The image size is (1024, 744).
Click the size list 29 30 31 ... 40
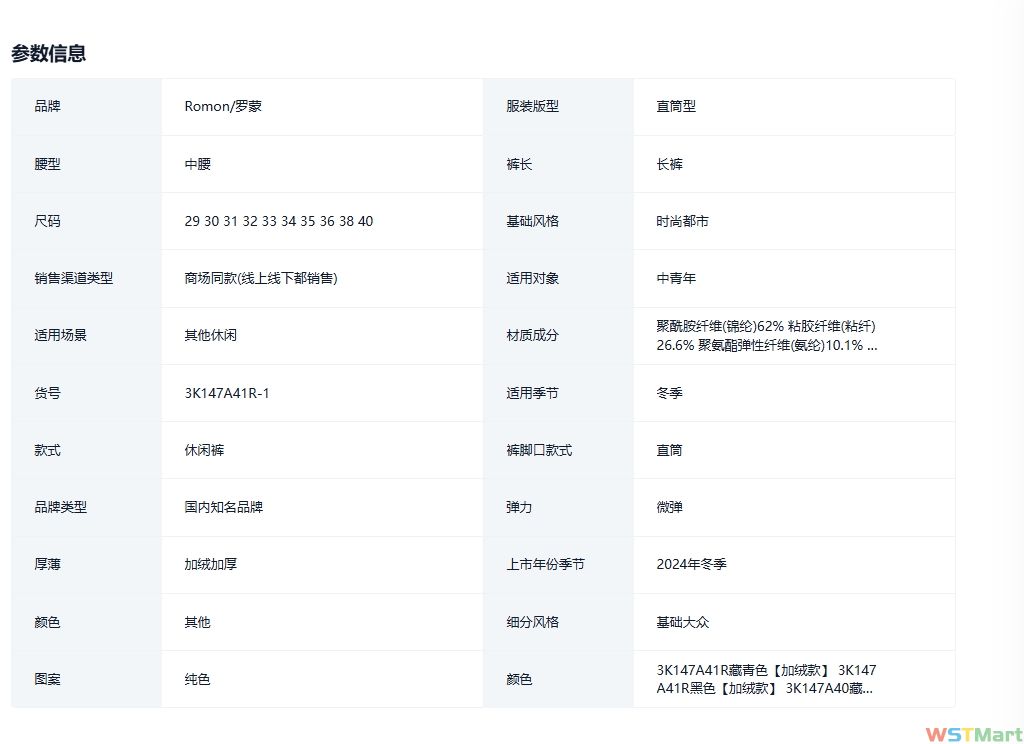[278, 221]
